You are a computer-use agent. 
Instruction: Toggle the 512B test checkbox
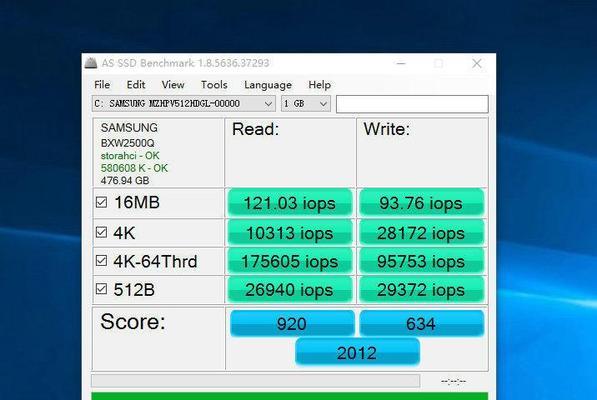tap(101, 289)
